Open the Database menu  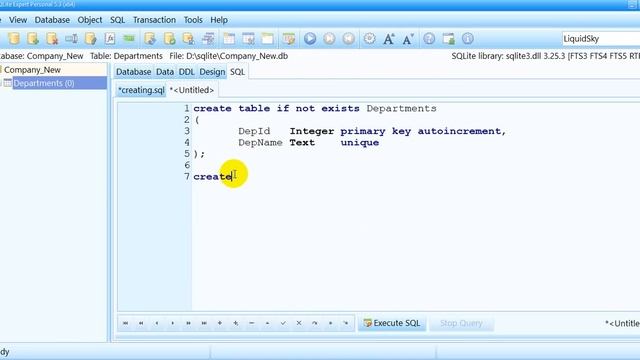click(52, 20)
